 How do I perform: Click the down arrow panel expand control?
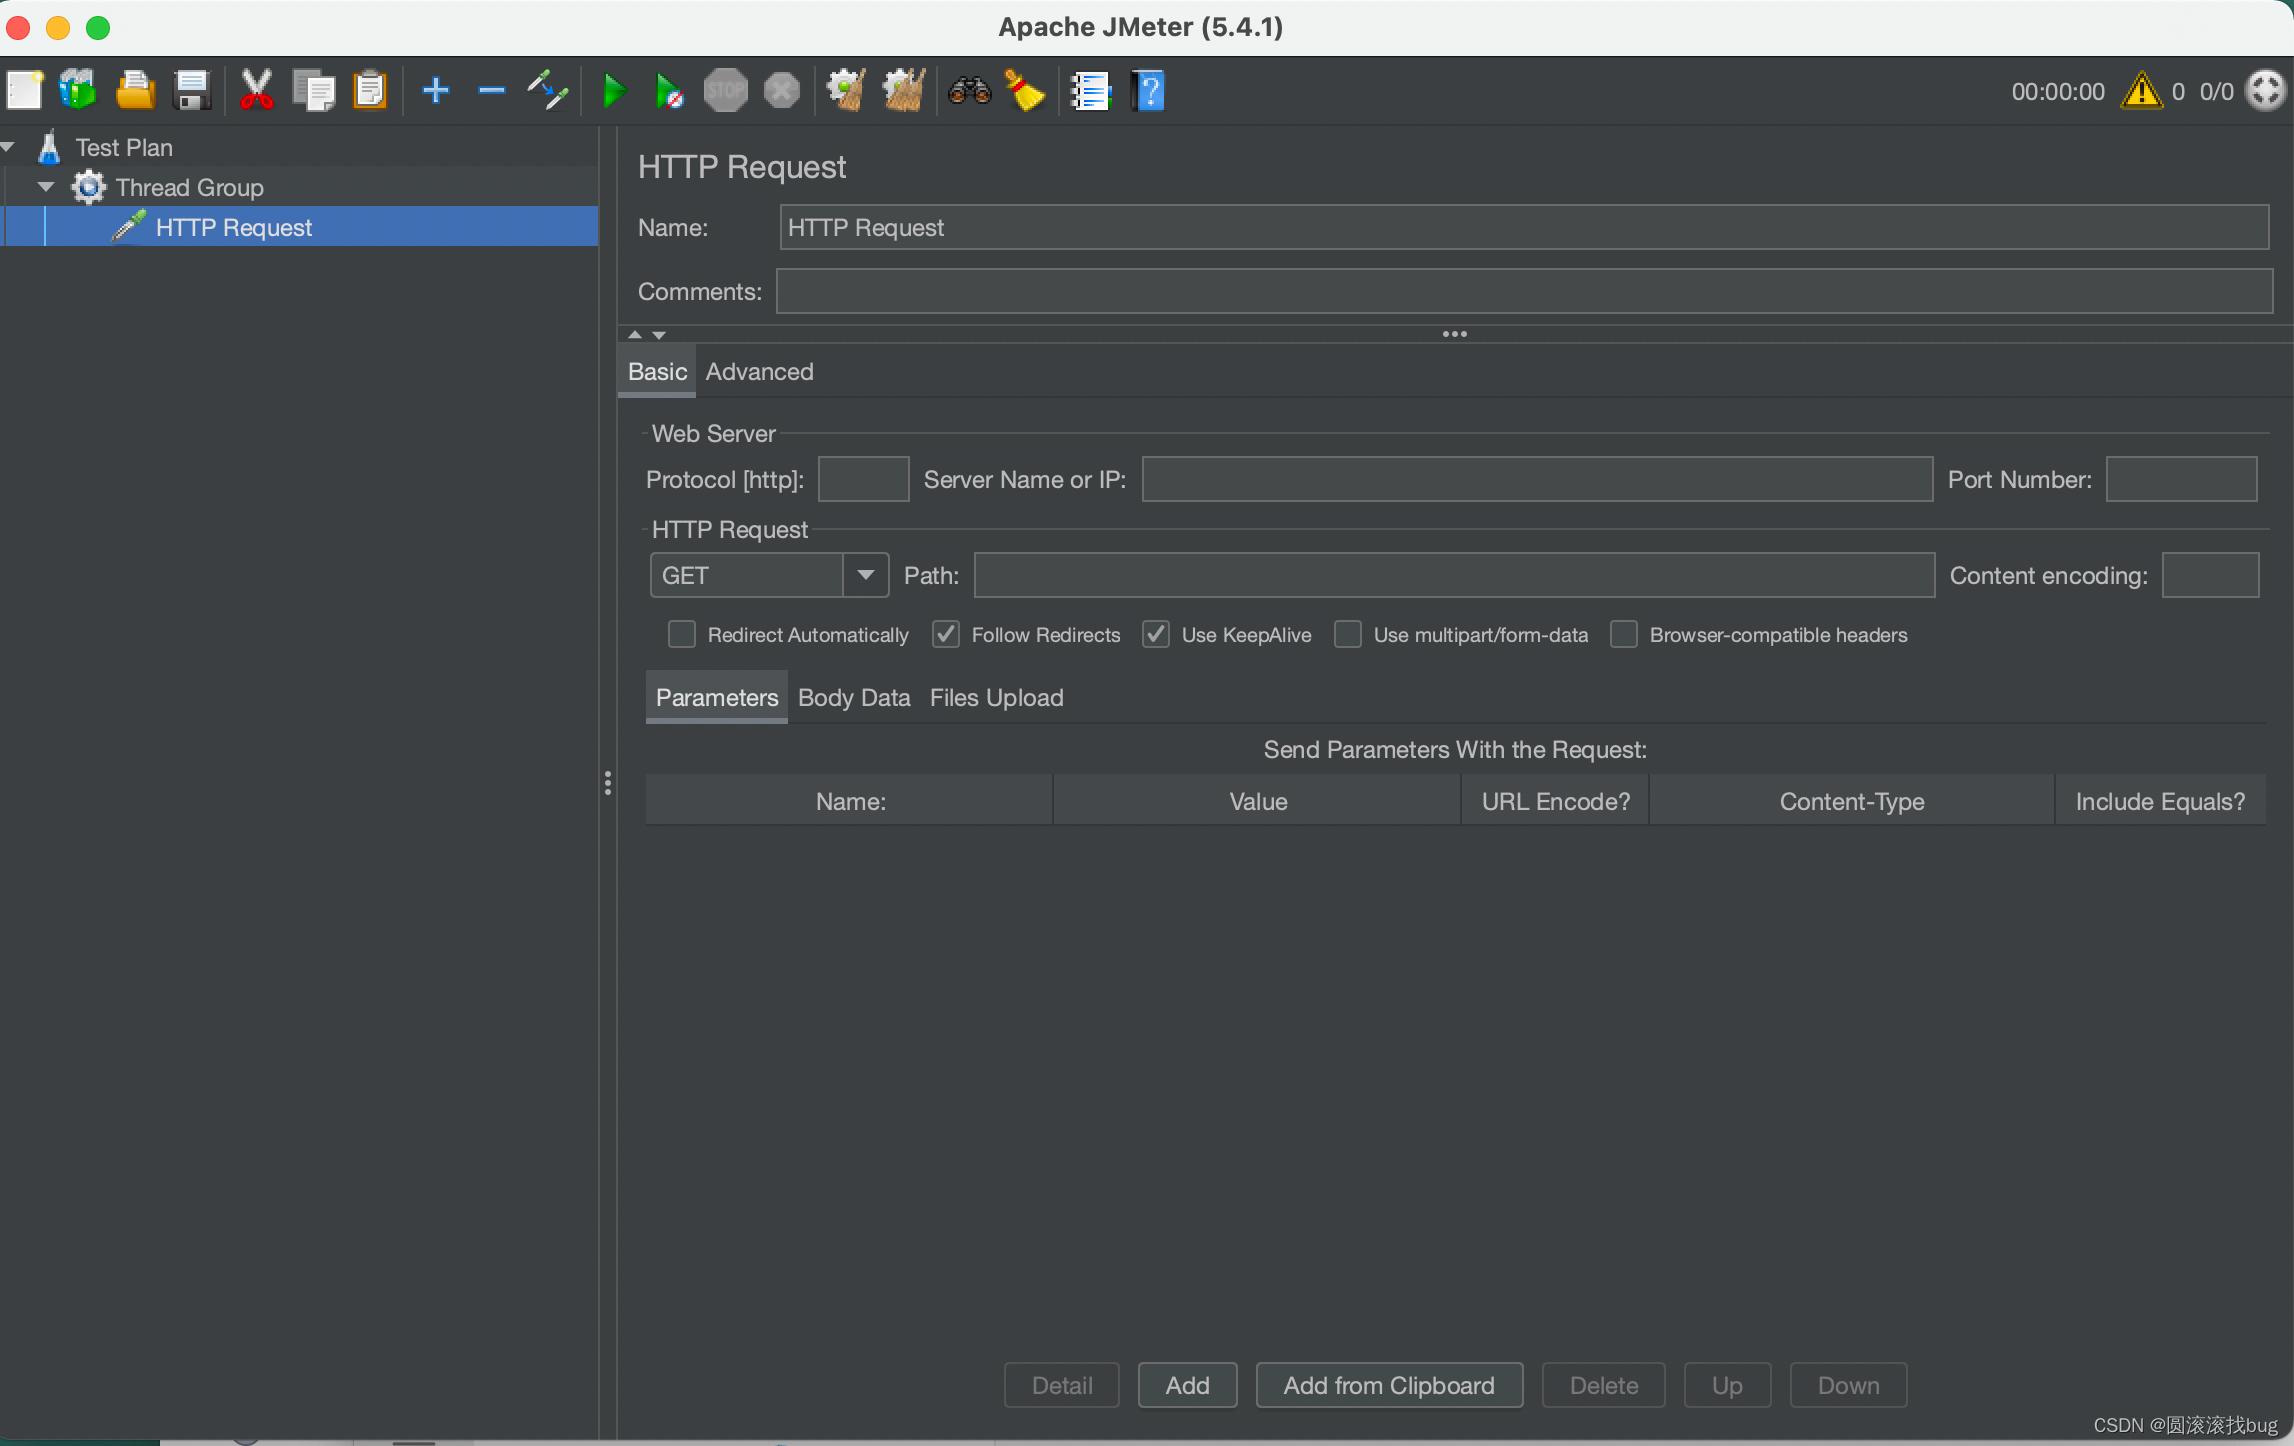(659, 334)
